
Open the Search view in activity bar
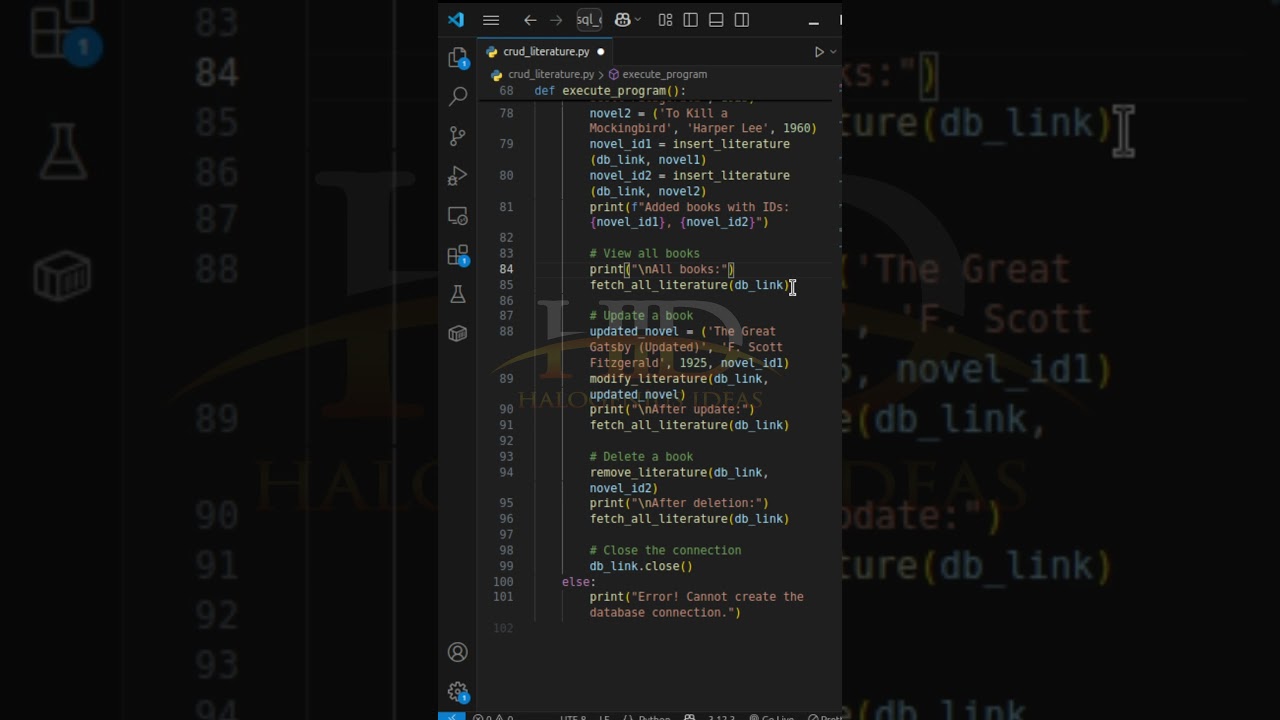pyautogui.click(x=458, y=96)
